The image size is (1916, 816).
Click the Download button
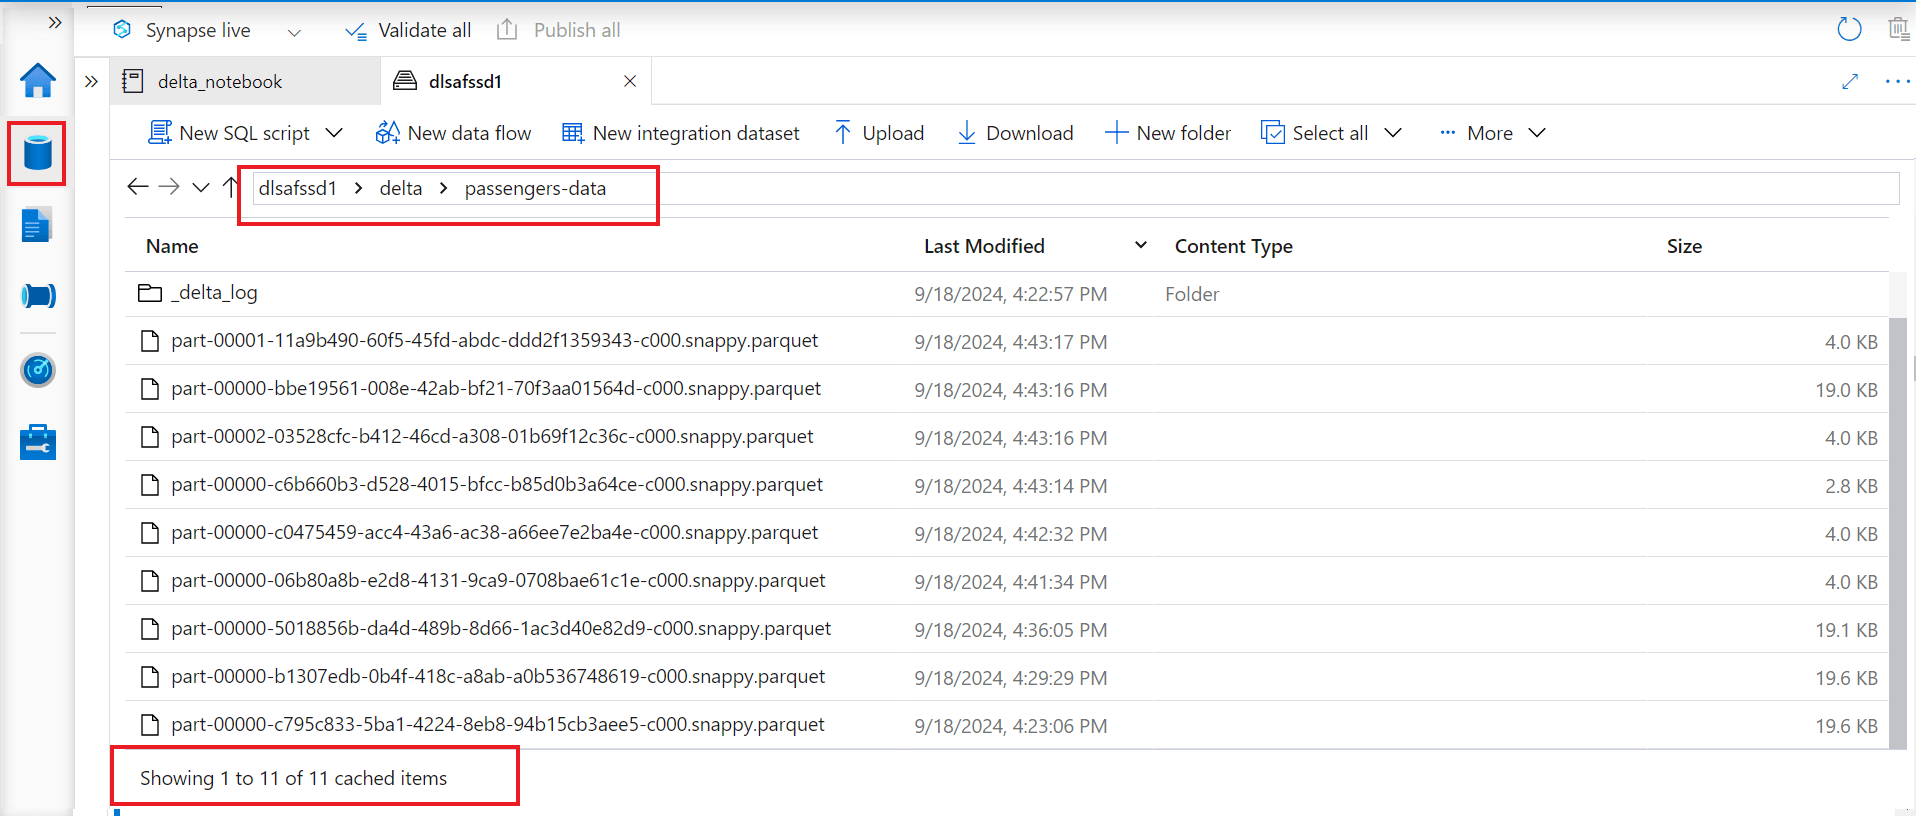tap(1015, 133)
